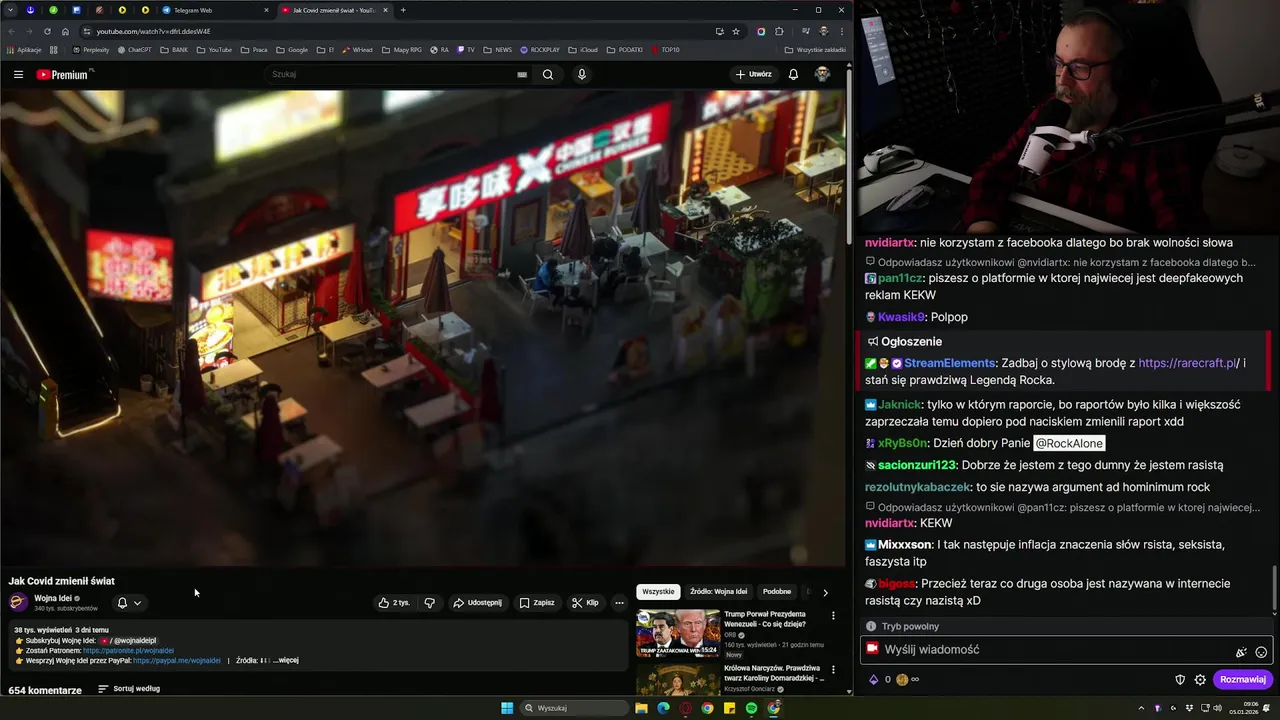
Task: Open Trump Porwał Prezydenta Wenezueli video thumbnail
Action: tap(678, 633)
